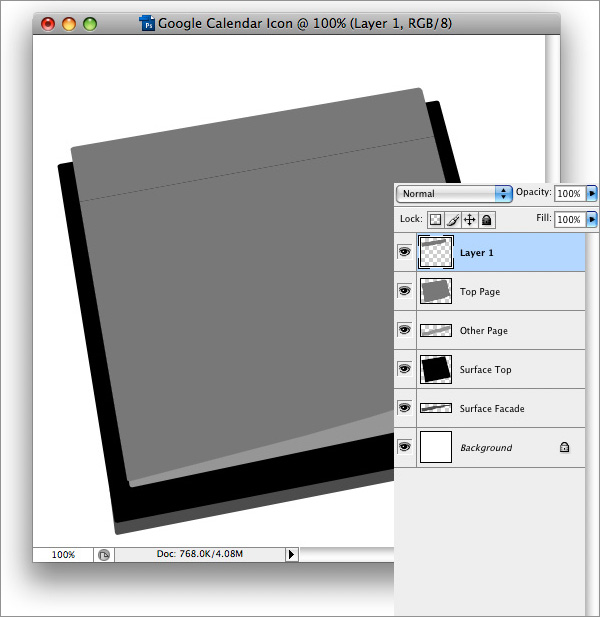This screenshot has width=600, height=617.
Task: Click the status bar preview icon beside zoom field
Action: point(104,555)
